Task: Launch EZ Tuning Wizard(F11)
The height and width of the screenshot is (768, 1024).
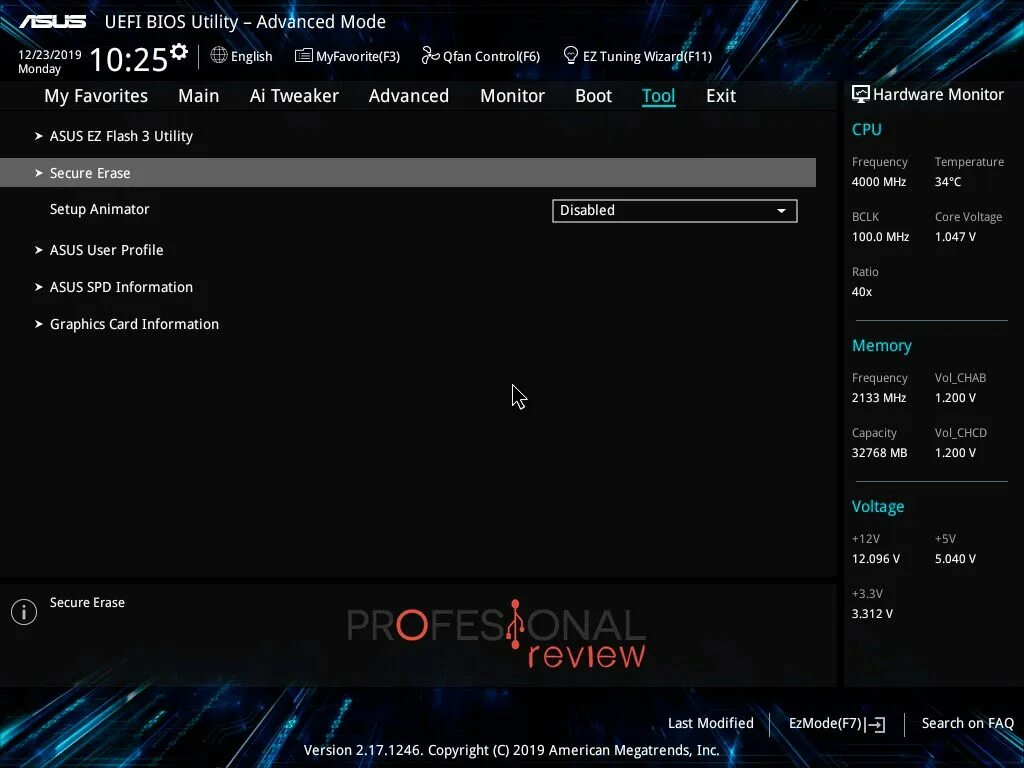Action: click(637, 56)
